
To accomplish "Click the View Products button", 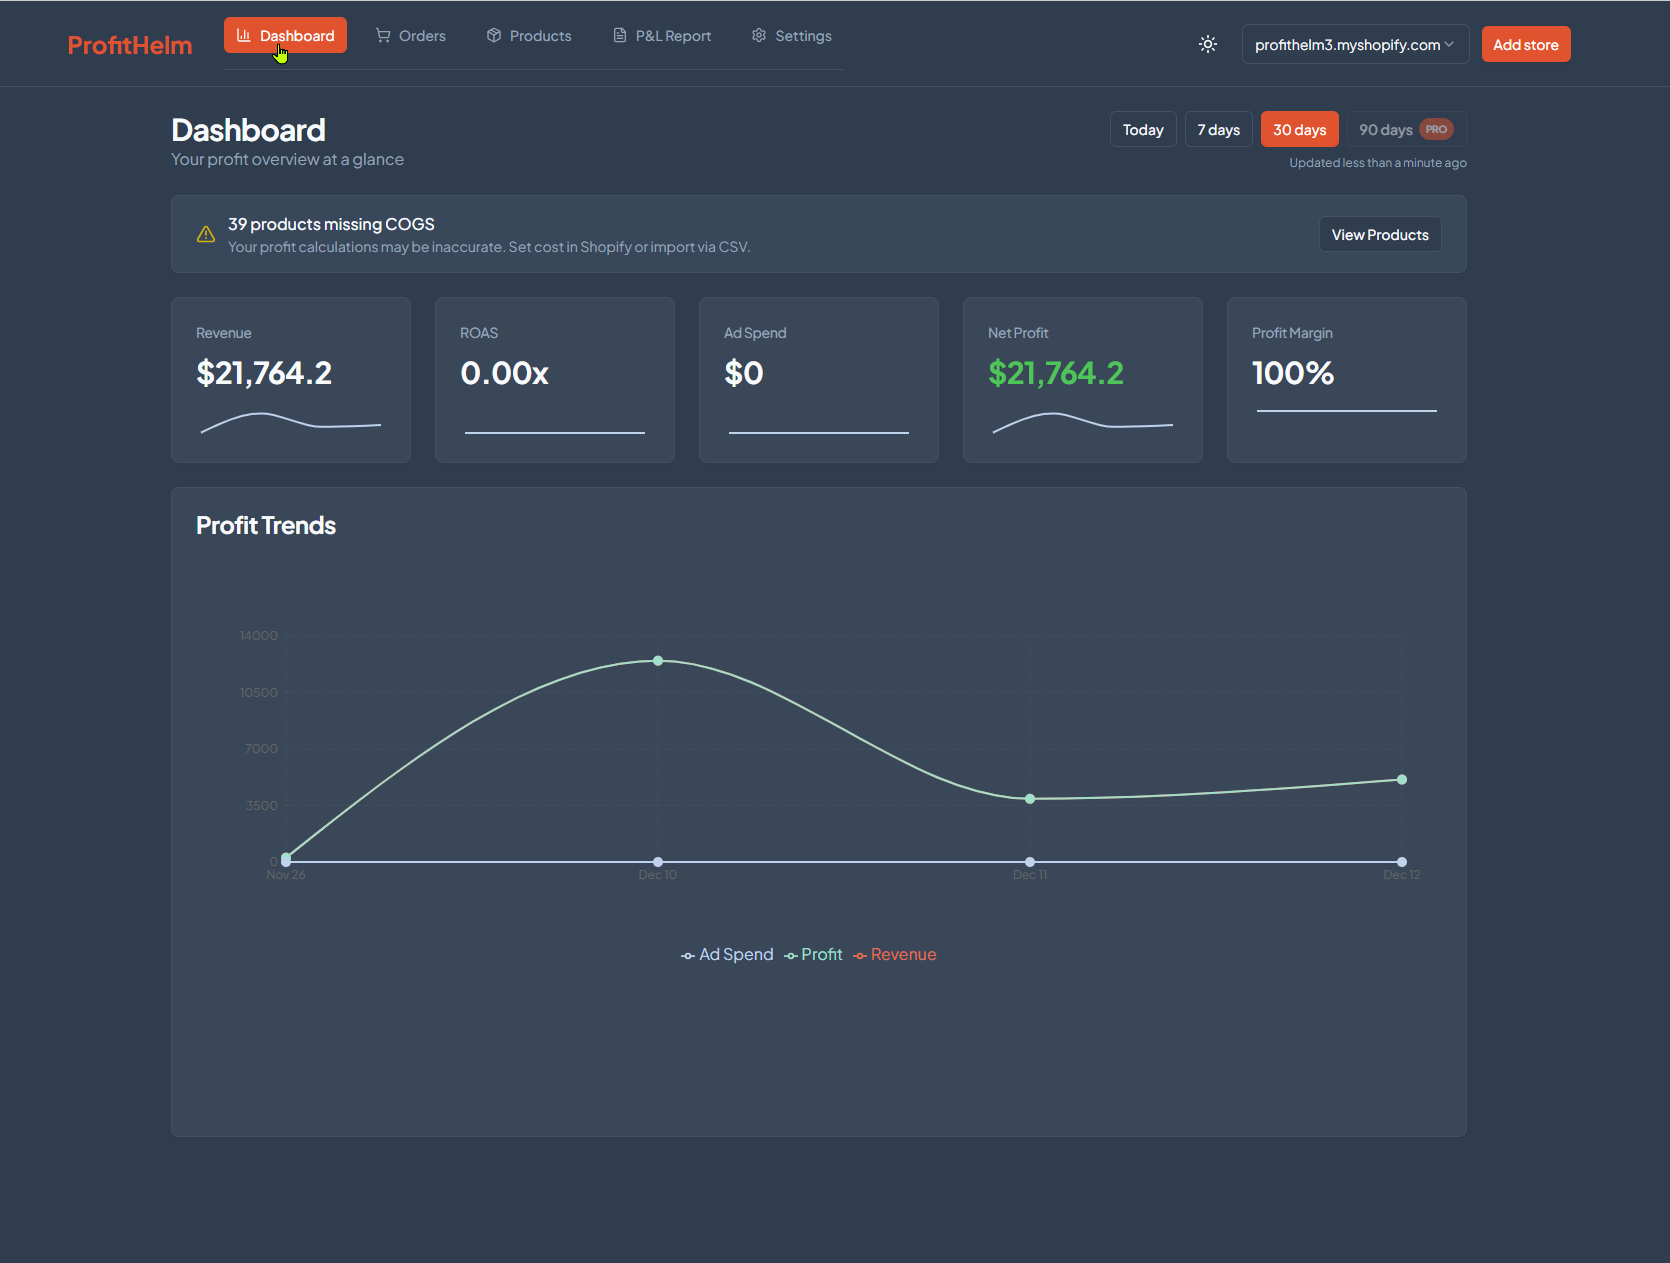I will pos(1379,234).
